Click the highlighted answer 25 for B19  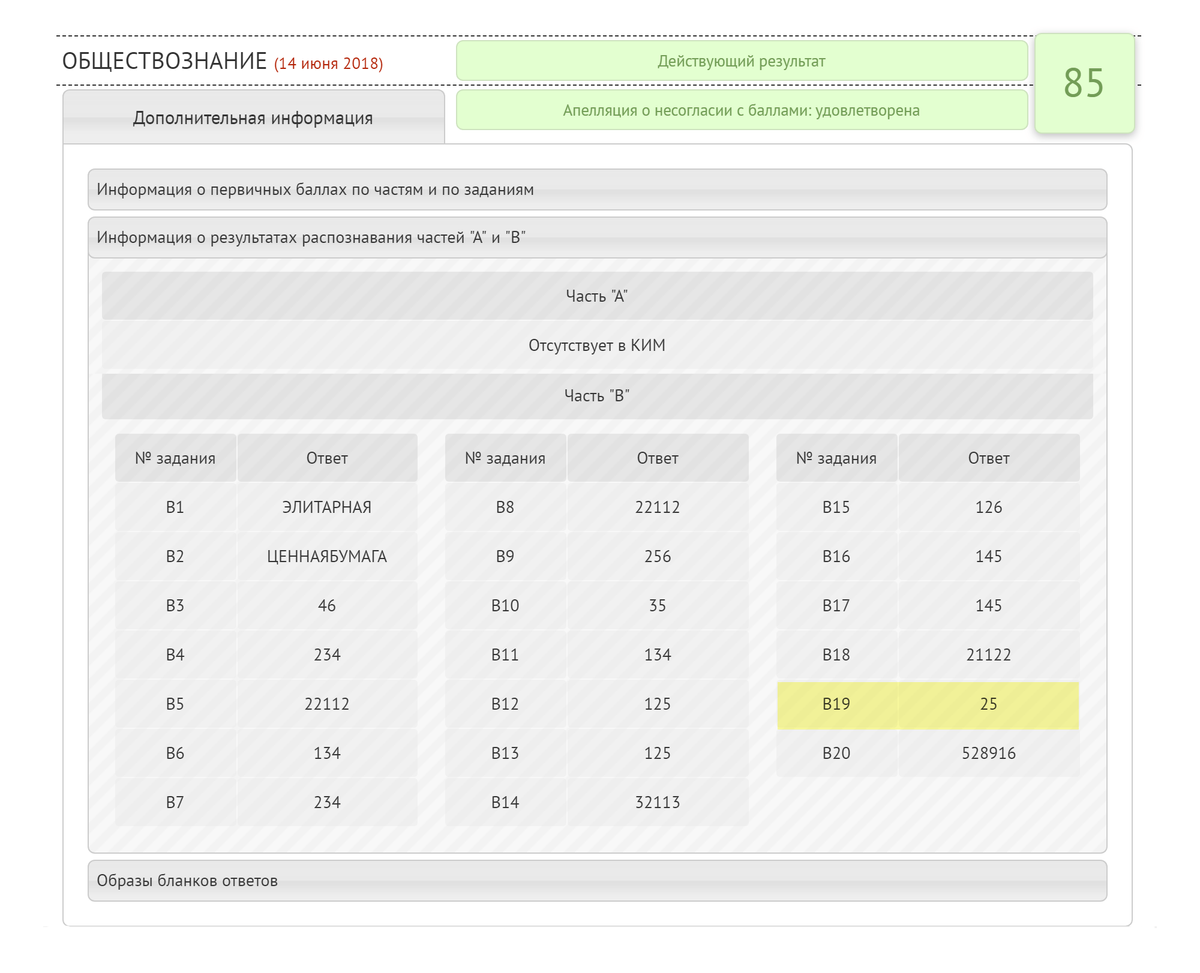click(988, 705)
